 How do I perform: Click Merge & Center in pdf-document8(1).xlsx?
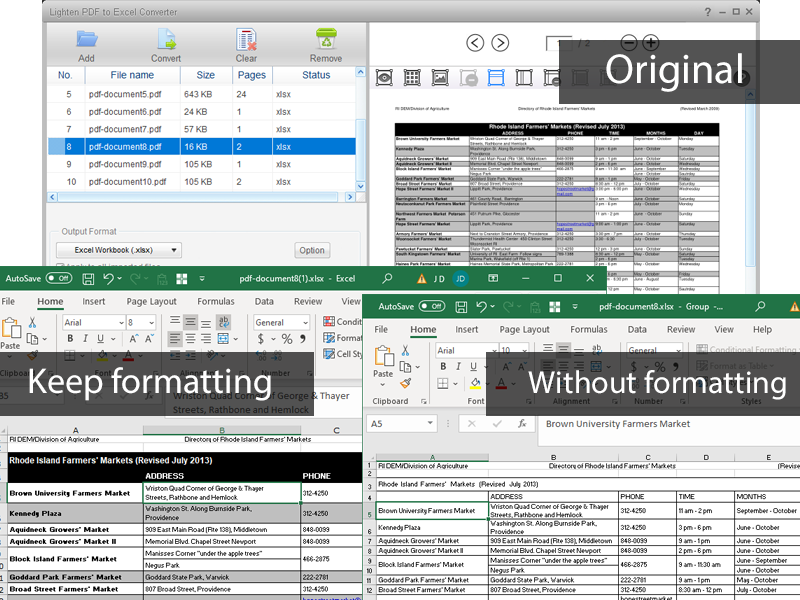[x=223, y=338]
